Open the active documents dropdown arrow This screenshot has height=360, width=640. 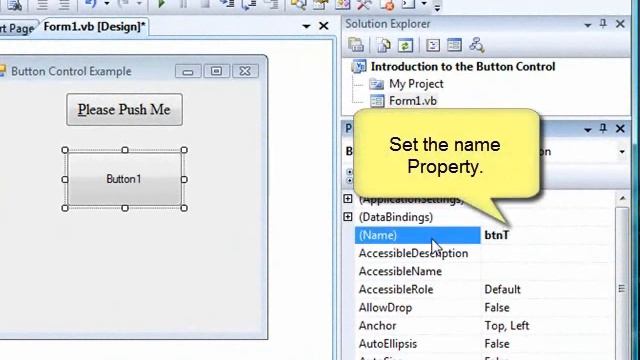(x=306, y=26)
